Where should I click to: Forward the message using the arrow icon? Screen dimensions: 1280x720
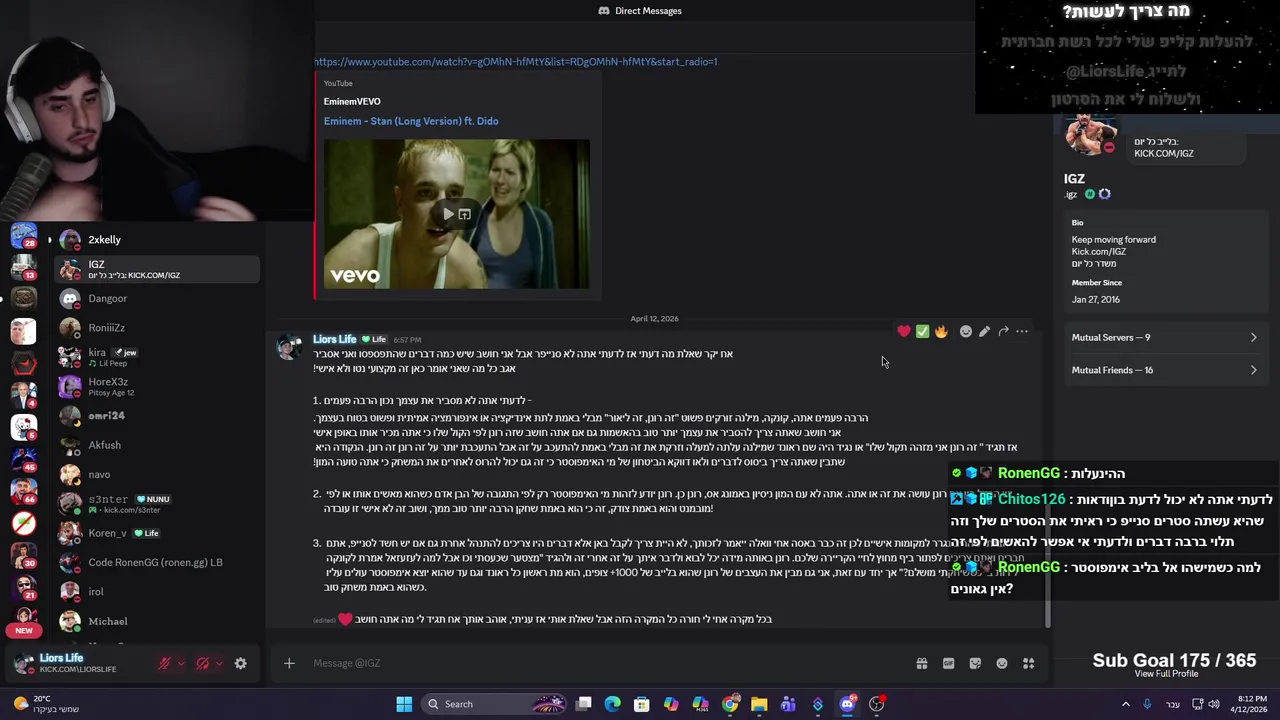click(1003, 331)
